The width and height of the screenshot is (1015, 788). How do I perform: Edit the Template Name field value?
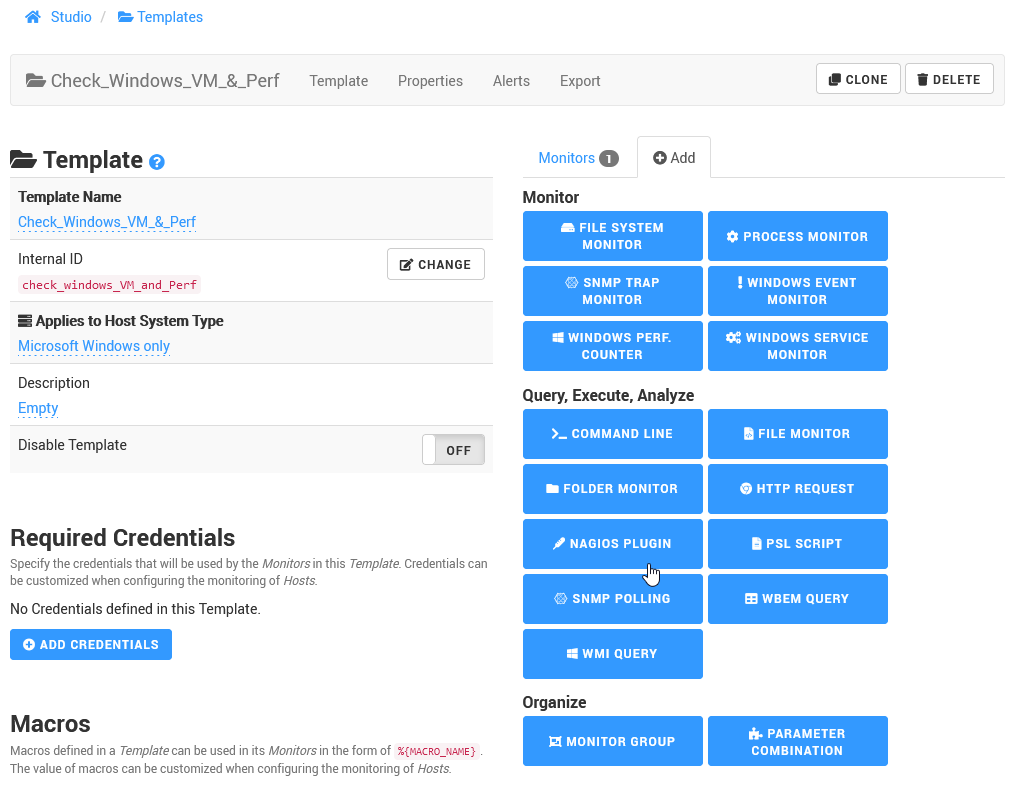107,222
